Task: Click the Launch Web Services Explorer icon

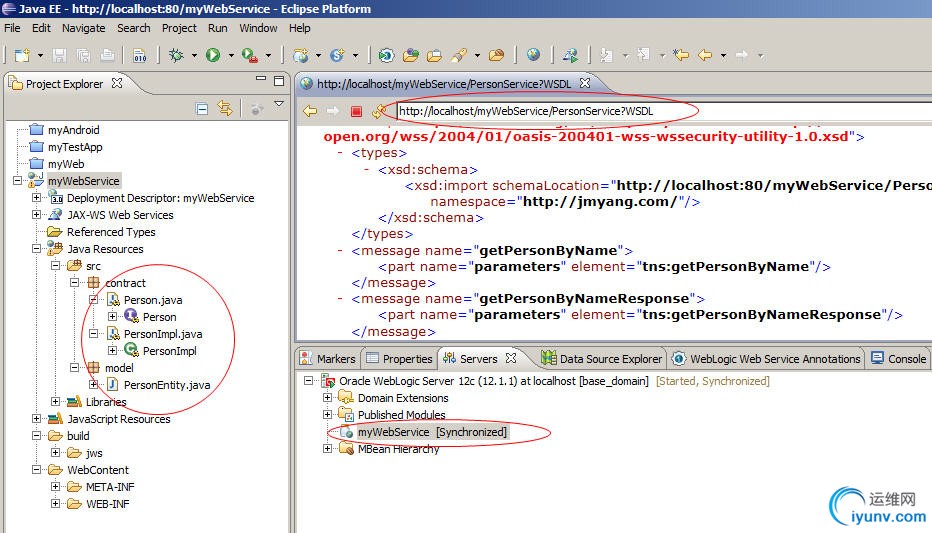Action: tap(570, 55)
